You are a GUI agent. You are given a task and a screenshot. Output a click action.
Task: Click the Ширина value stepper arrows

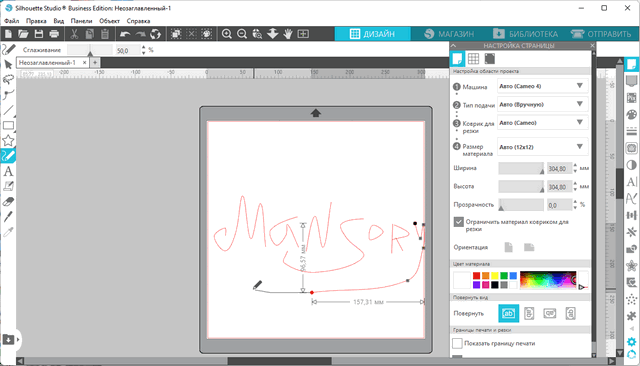pyautogui.click(x=575, y=168)
